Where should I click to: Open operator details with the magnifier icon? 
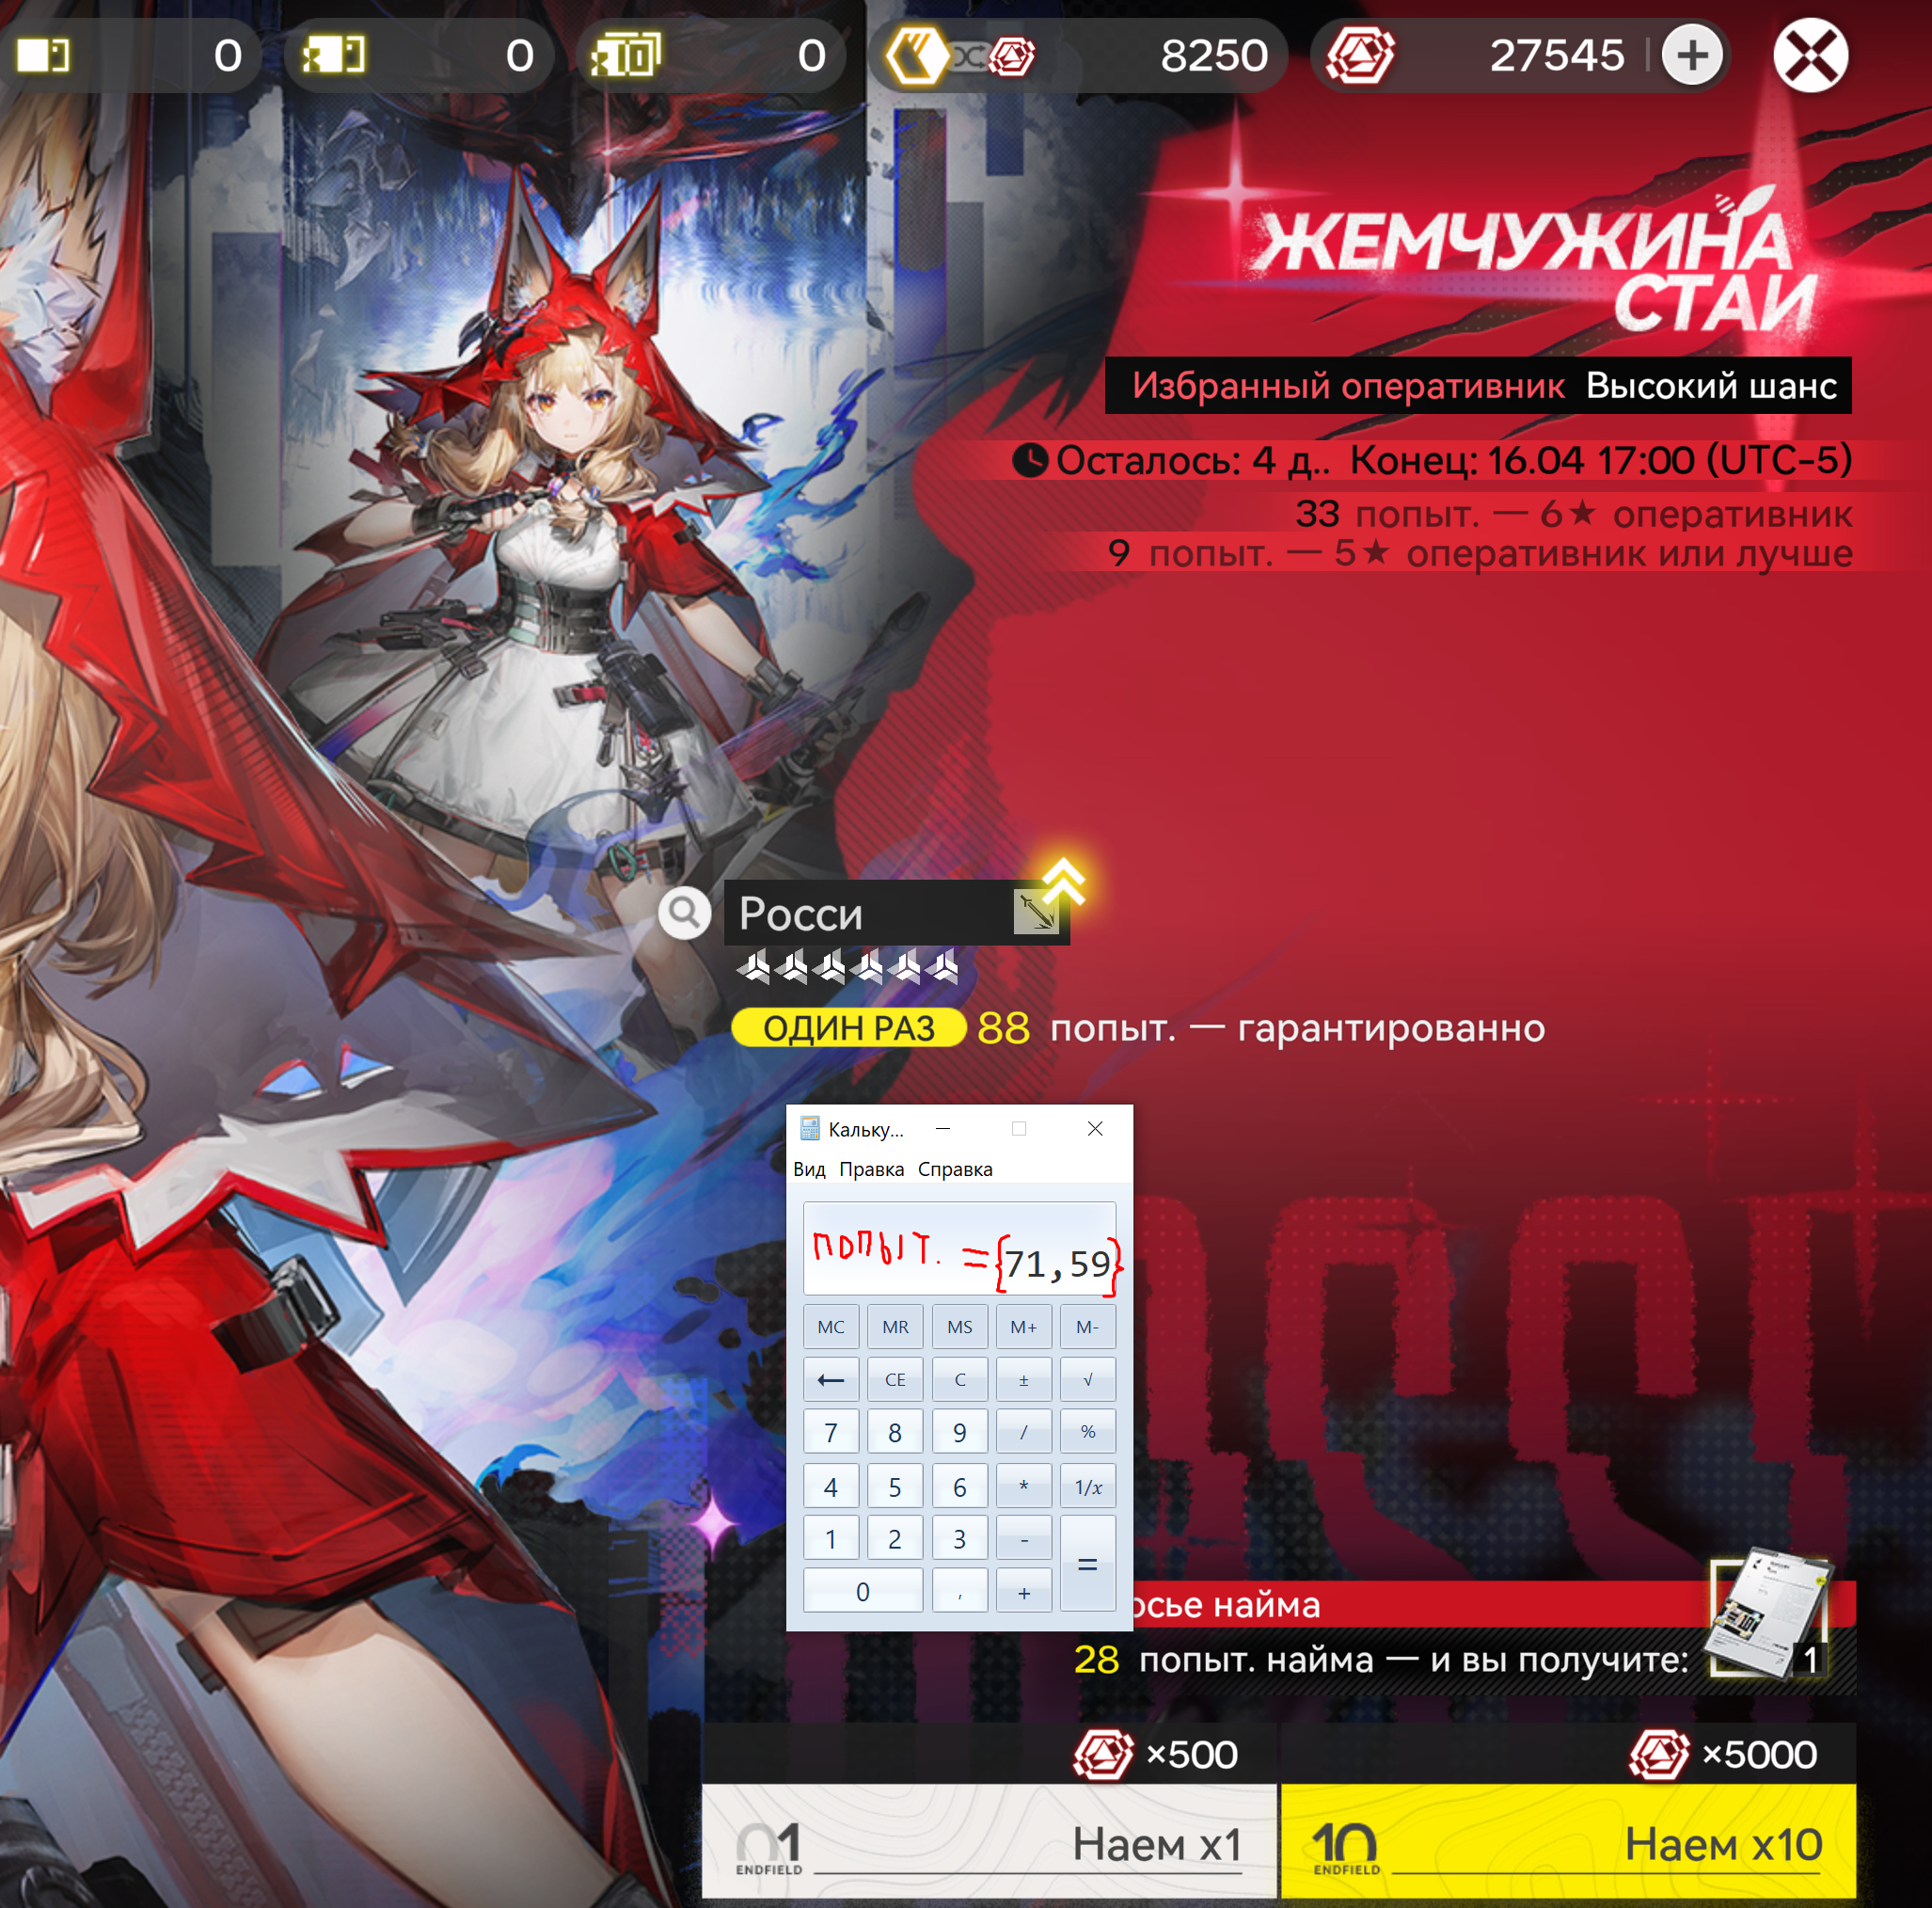tap(684, 912)
